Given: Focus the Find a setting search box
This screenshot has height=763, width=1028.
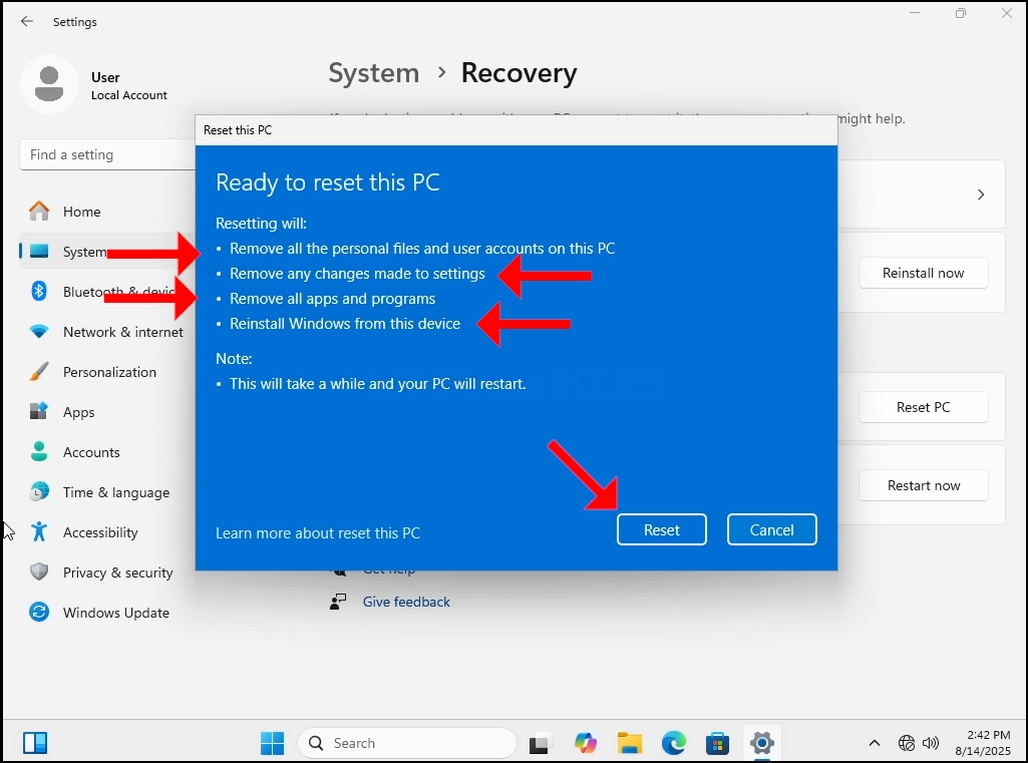Looking at the screenshot, I should click(108, 155).
